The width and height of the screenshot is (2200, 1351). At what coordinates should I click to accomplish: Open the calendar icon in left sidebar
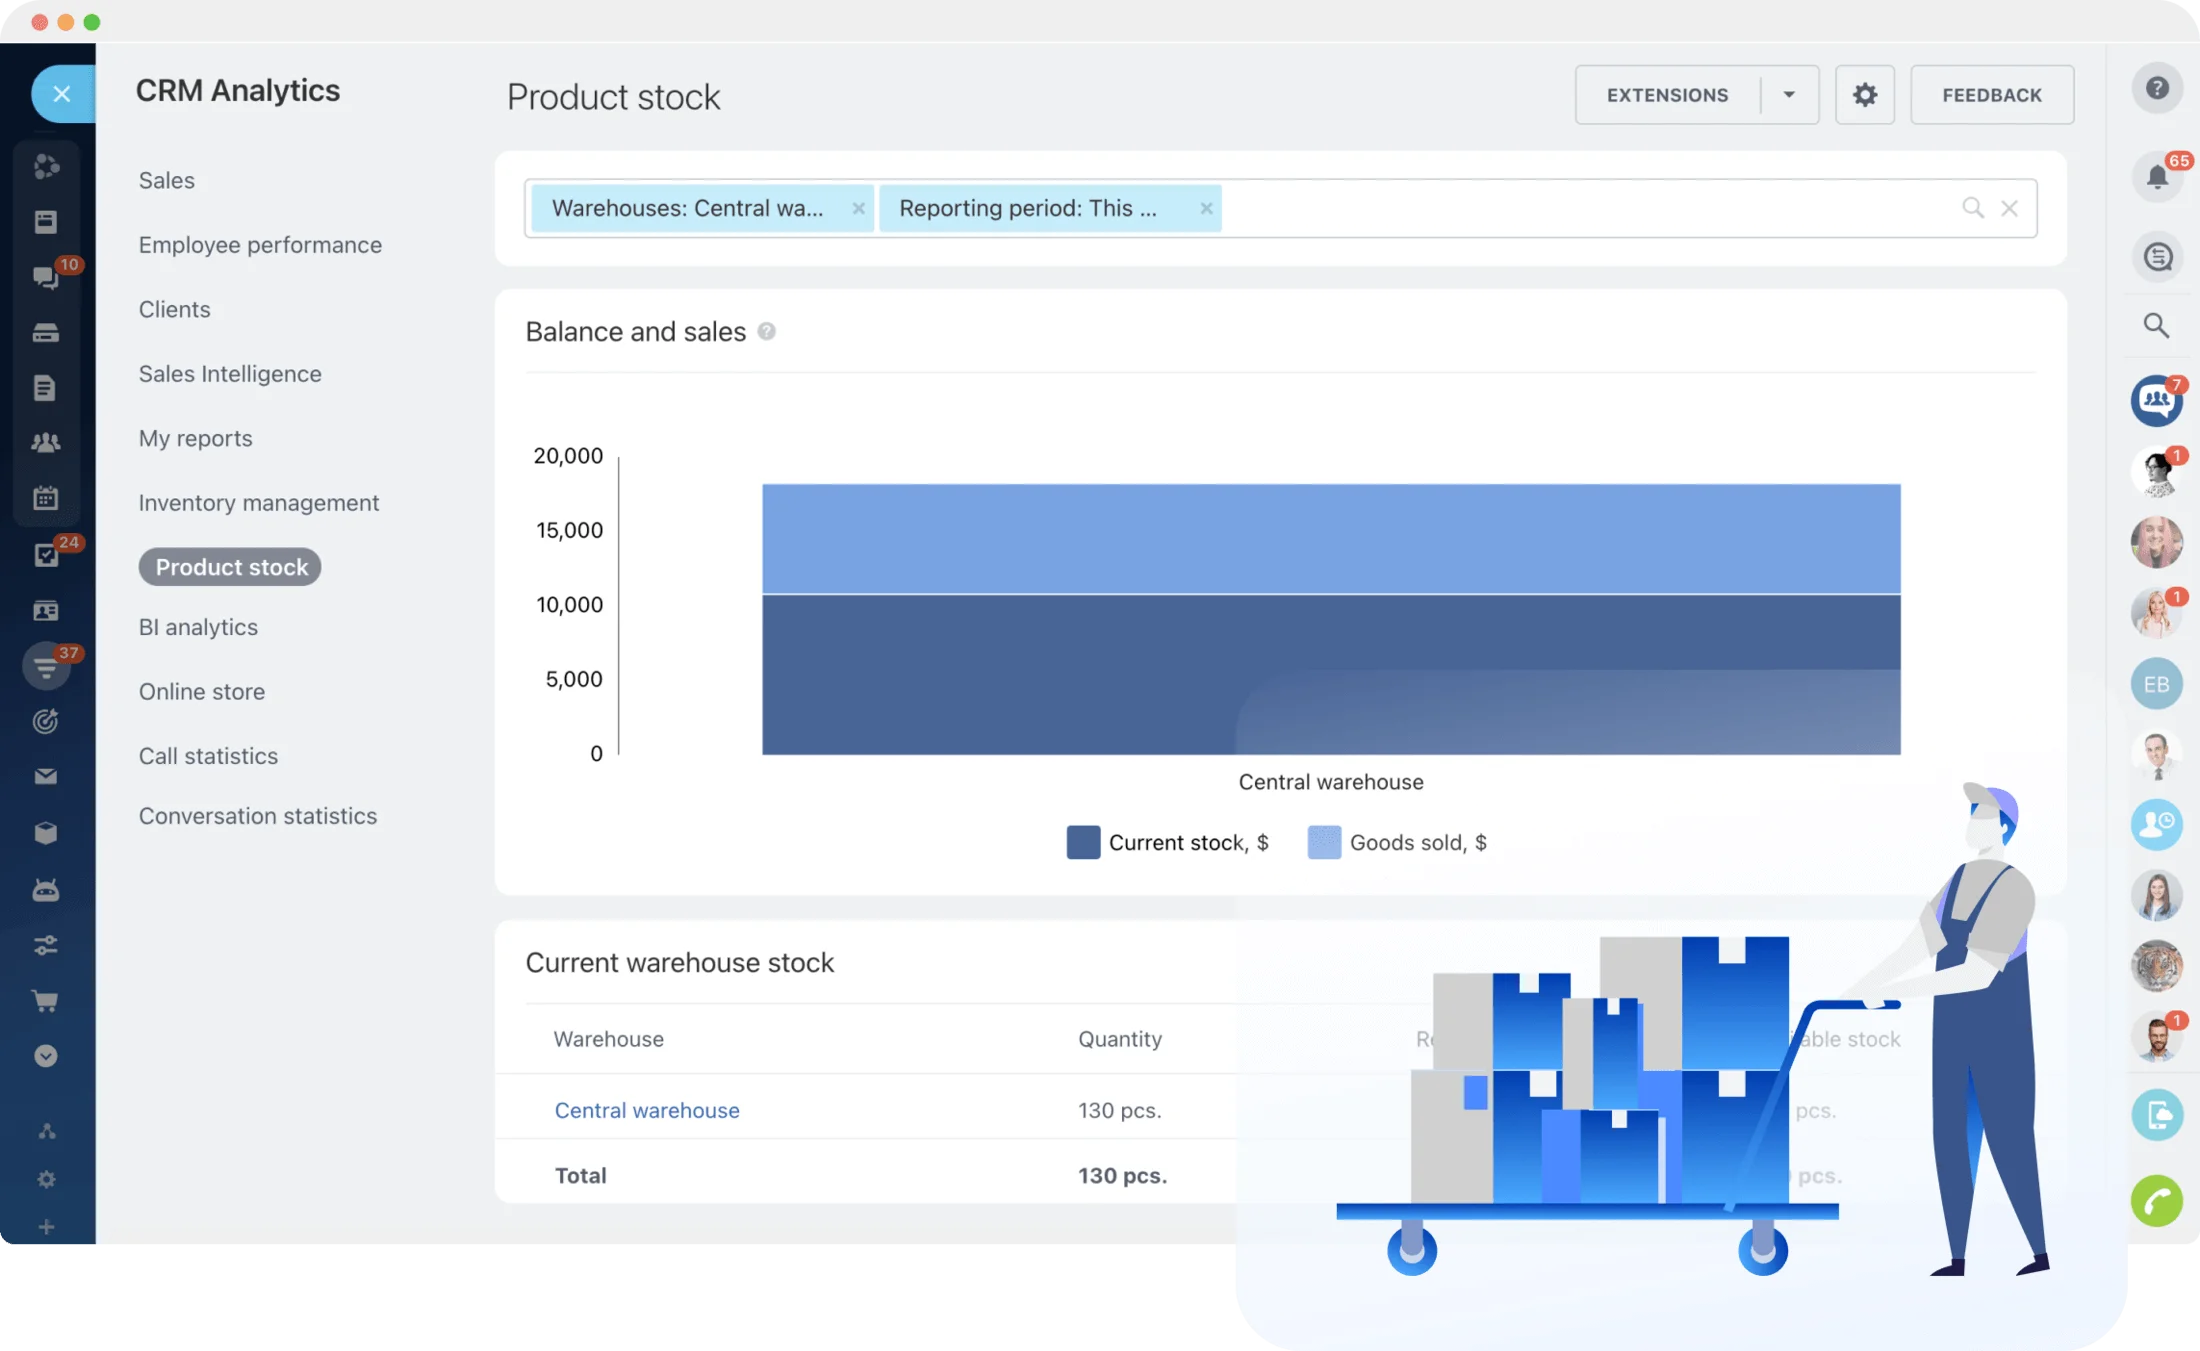pyautogui.click(x=46, y=497)
